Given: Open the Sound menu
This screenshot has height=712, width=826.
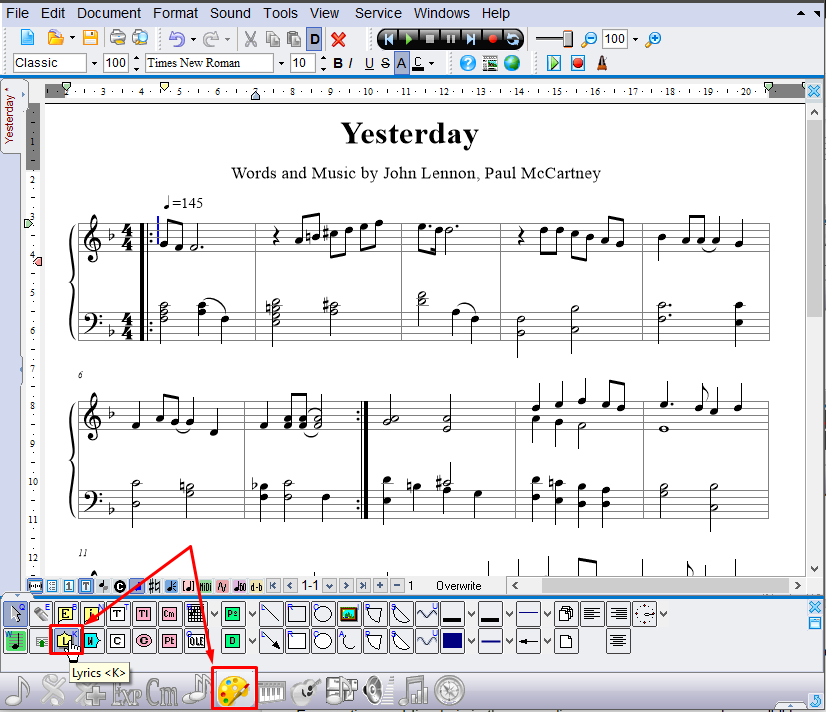Looking at the screenshot, I should click(230, 13).
